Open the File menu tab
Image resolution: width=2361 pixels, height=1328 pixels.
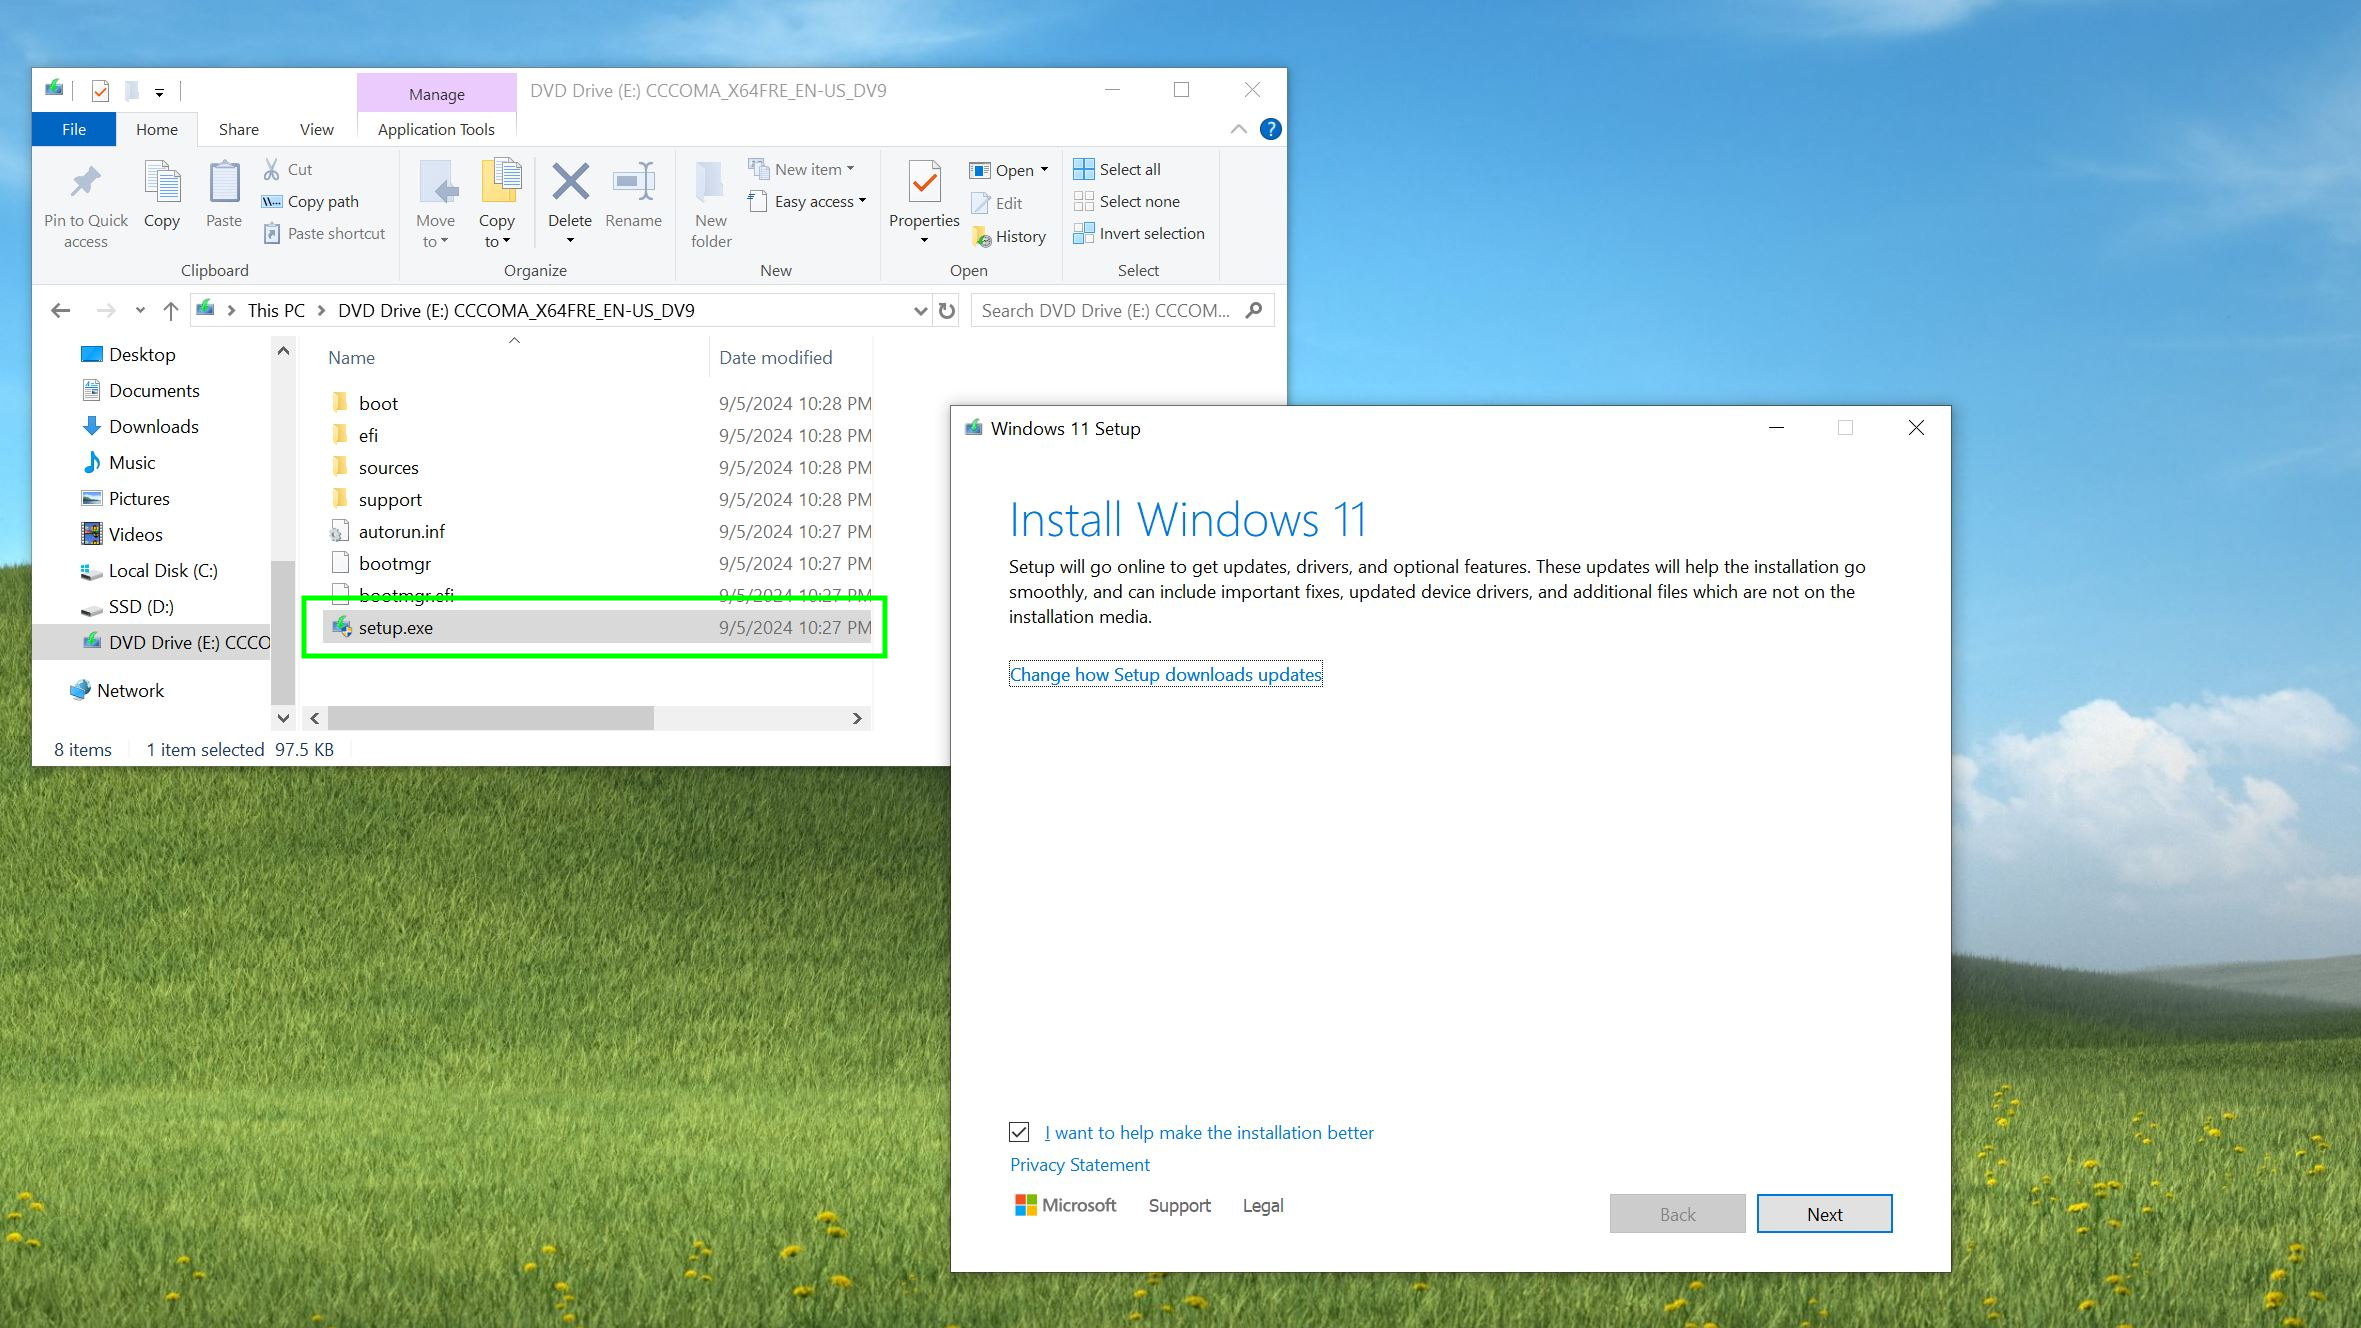(74, 129)
